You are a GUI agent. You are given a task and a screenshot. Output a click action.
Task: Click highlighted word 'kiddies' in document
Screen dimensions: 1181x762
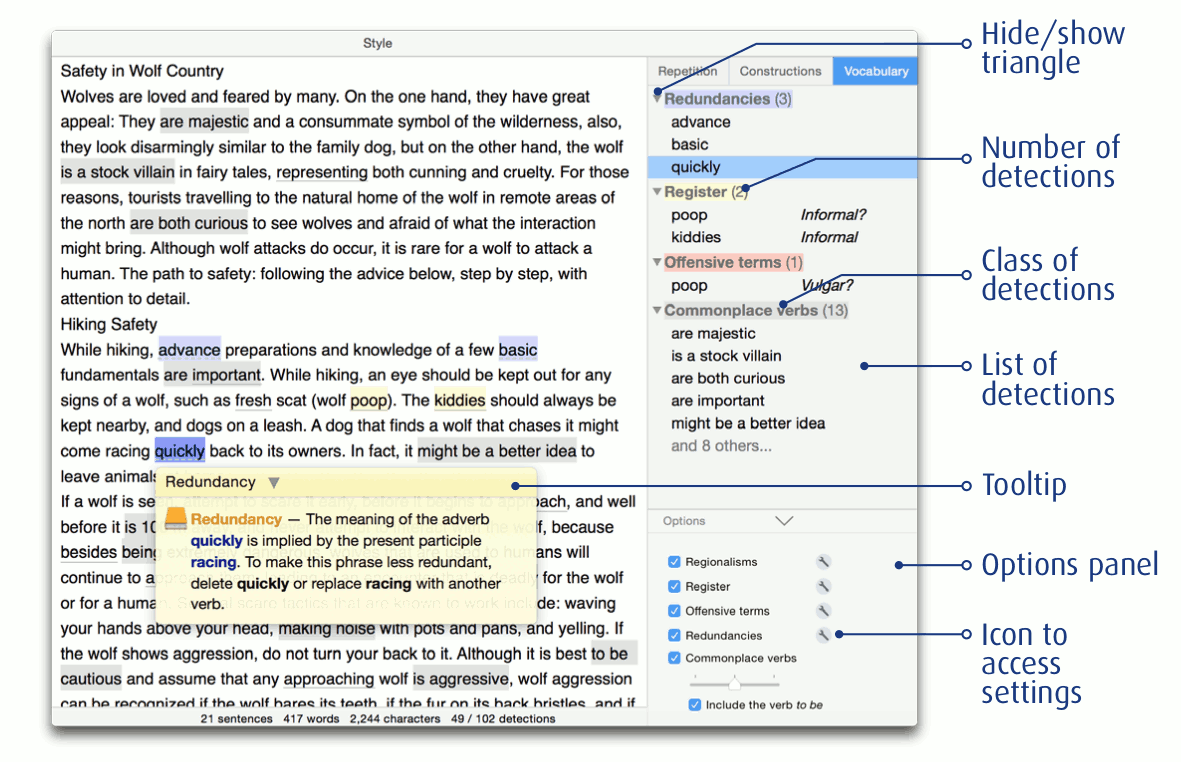click(459, 401)
